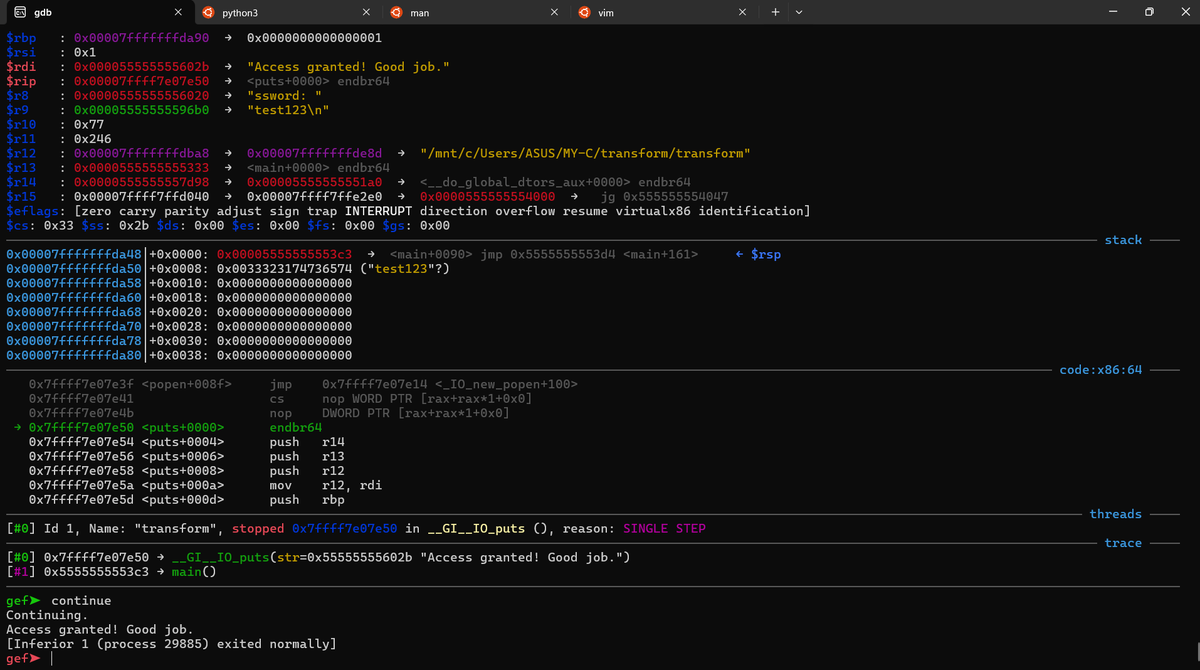This screenshot has height=670, width=1200.
Task: Minimize the terminal window
Action: point(1113,12)
